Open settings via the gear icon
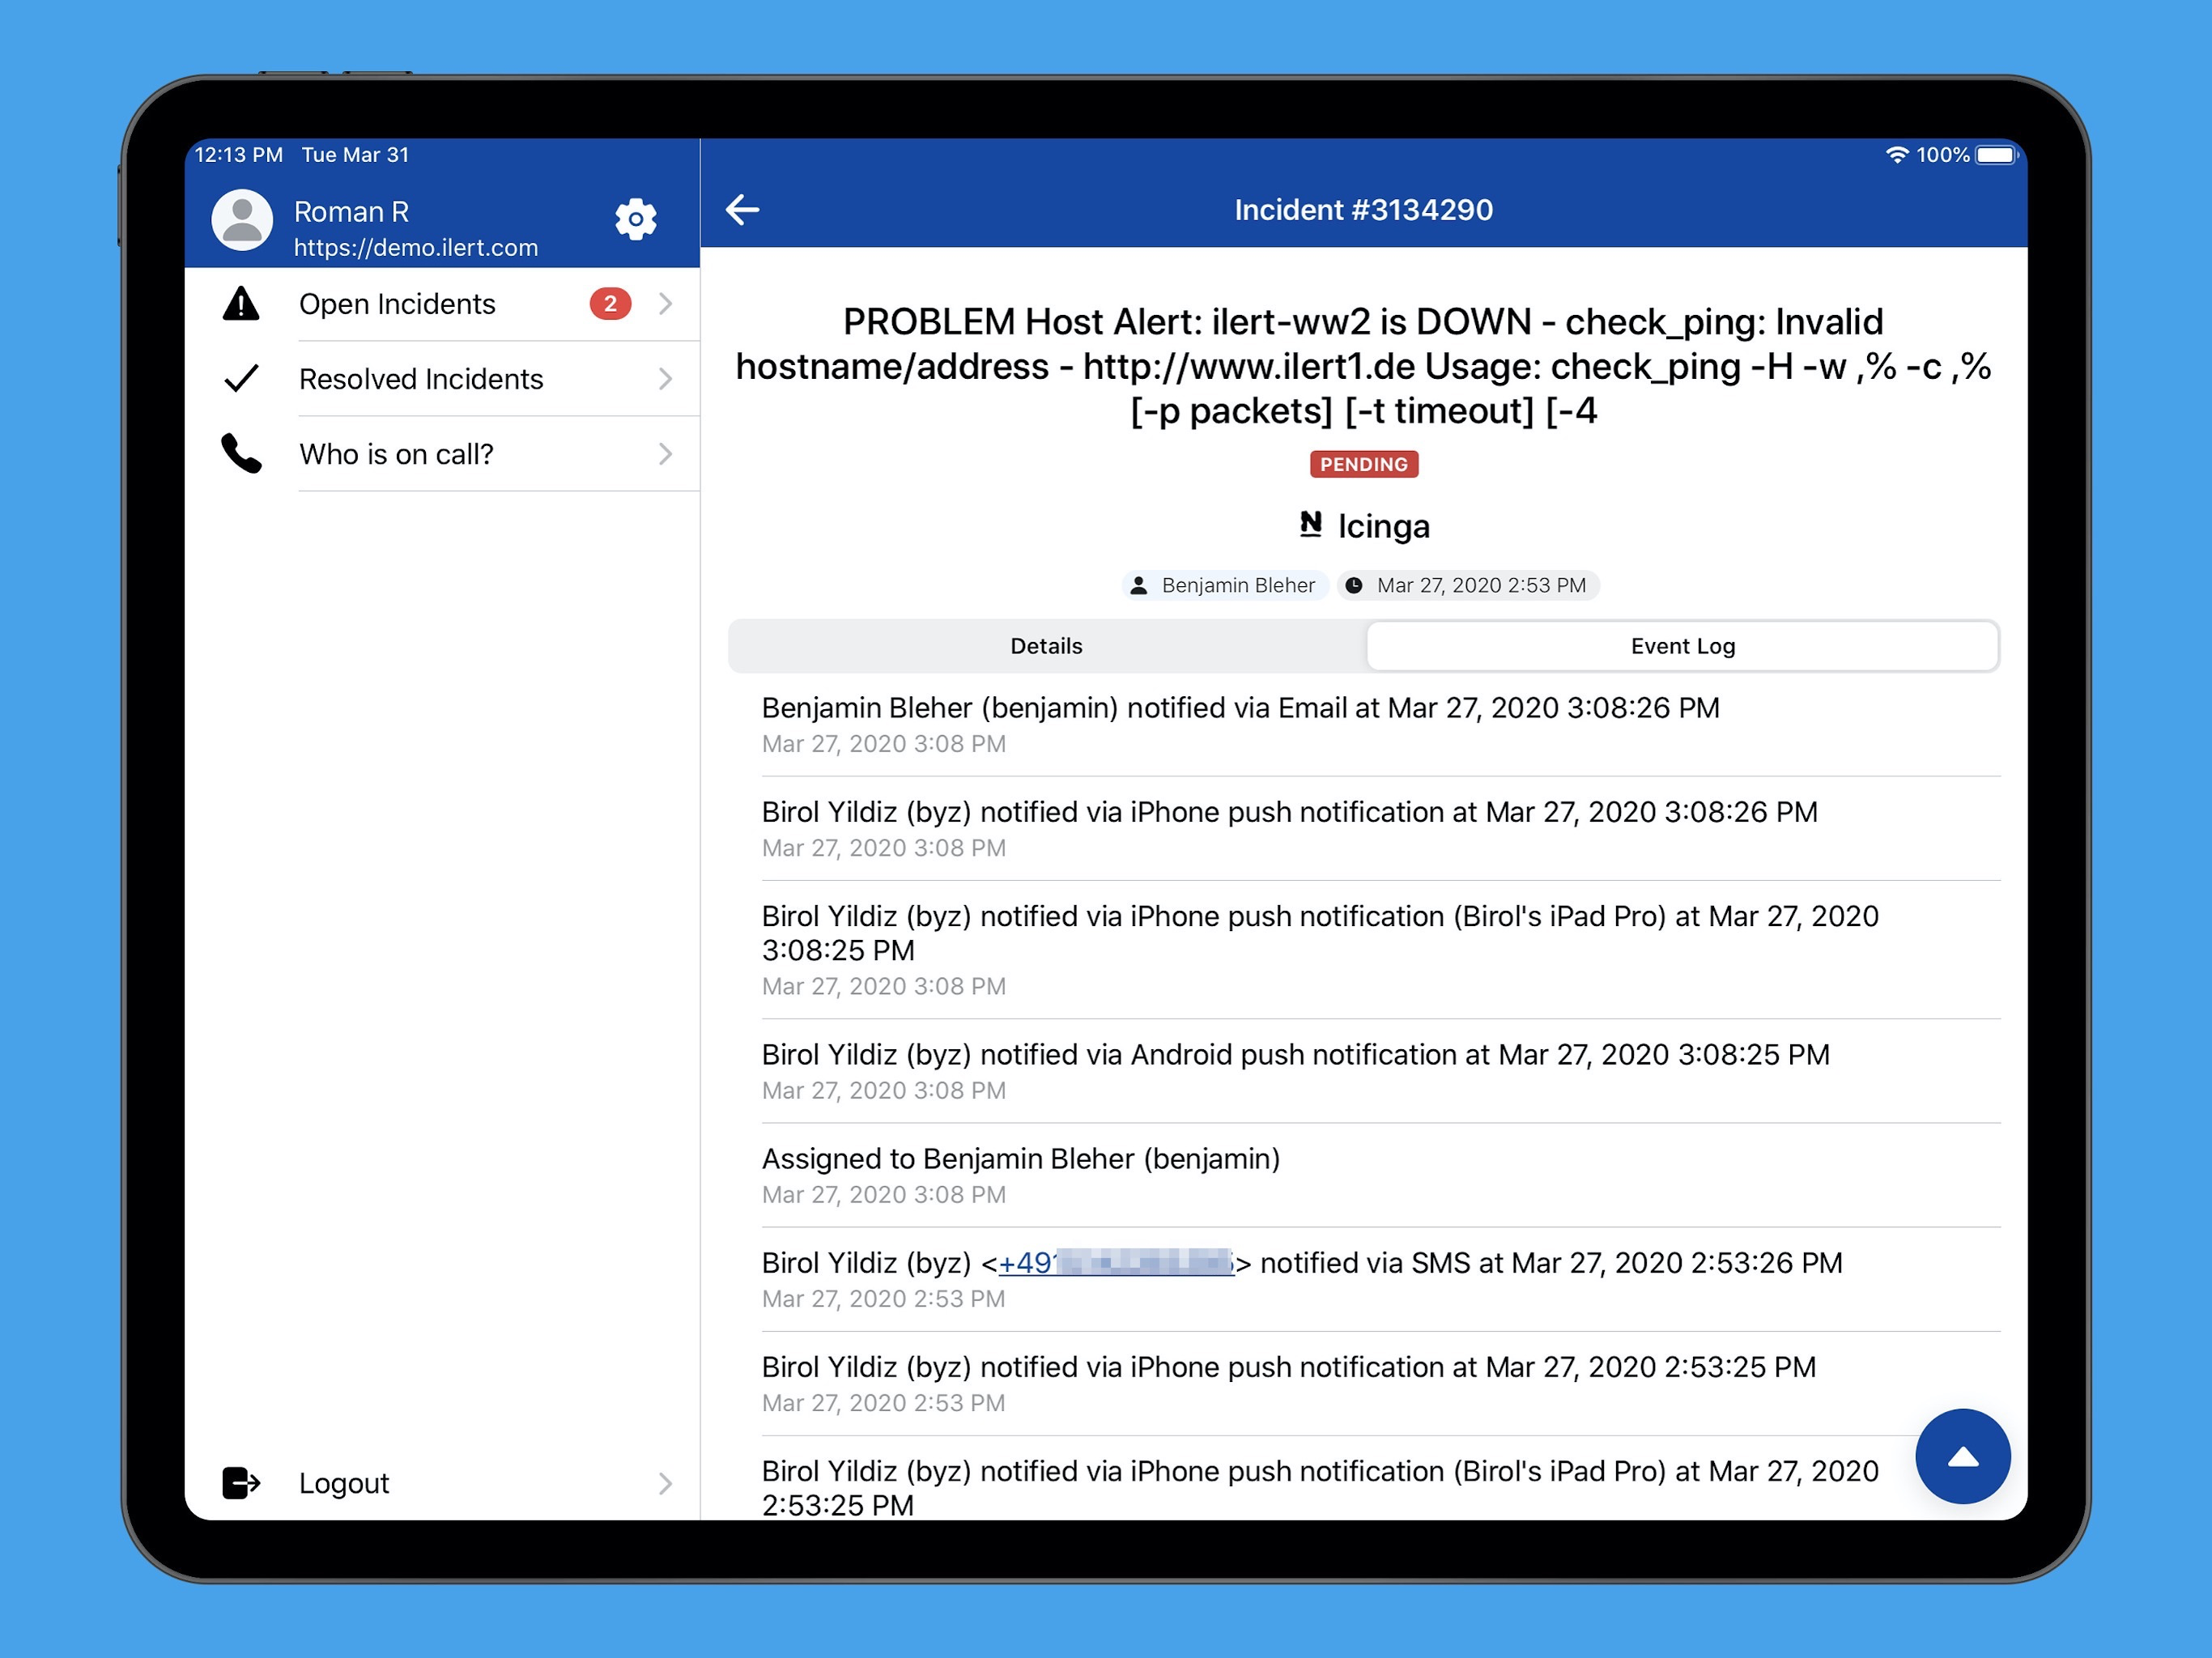This screenshot has width=2212, height=1658. tap(635, 219)
